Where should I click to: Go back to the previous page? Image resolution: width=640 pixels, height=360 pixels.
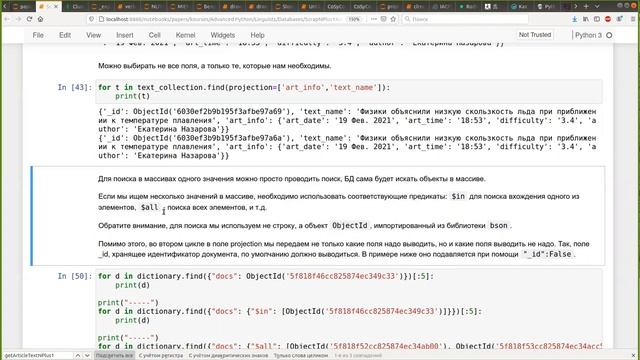click(7, 19)
